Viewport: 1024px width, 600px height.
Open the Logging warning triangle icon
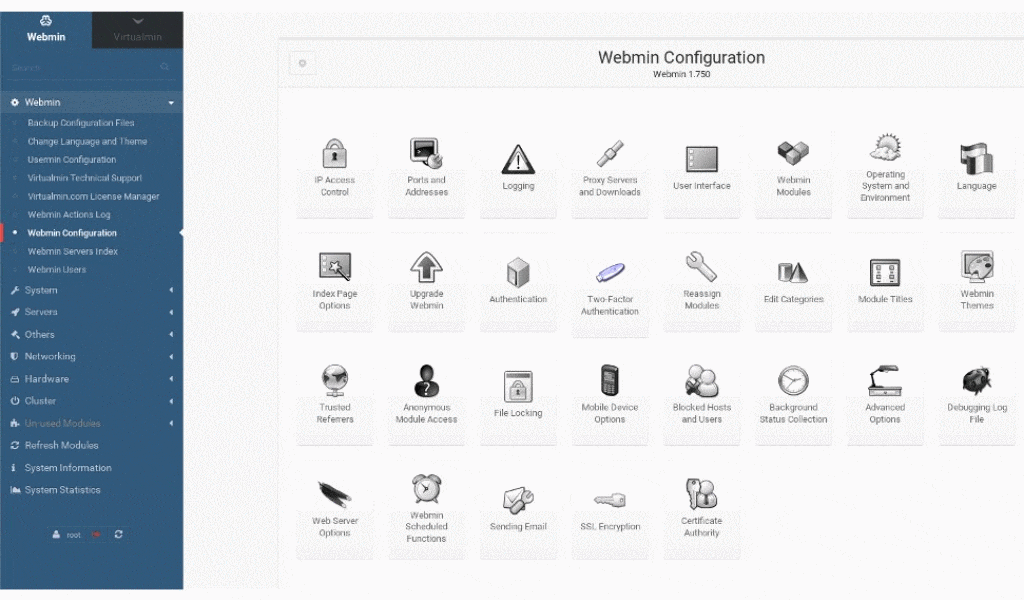pos(518,159)
